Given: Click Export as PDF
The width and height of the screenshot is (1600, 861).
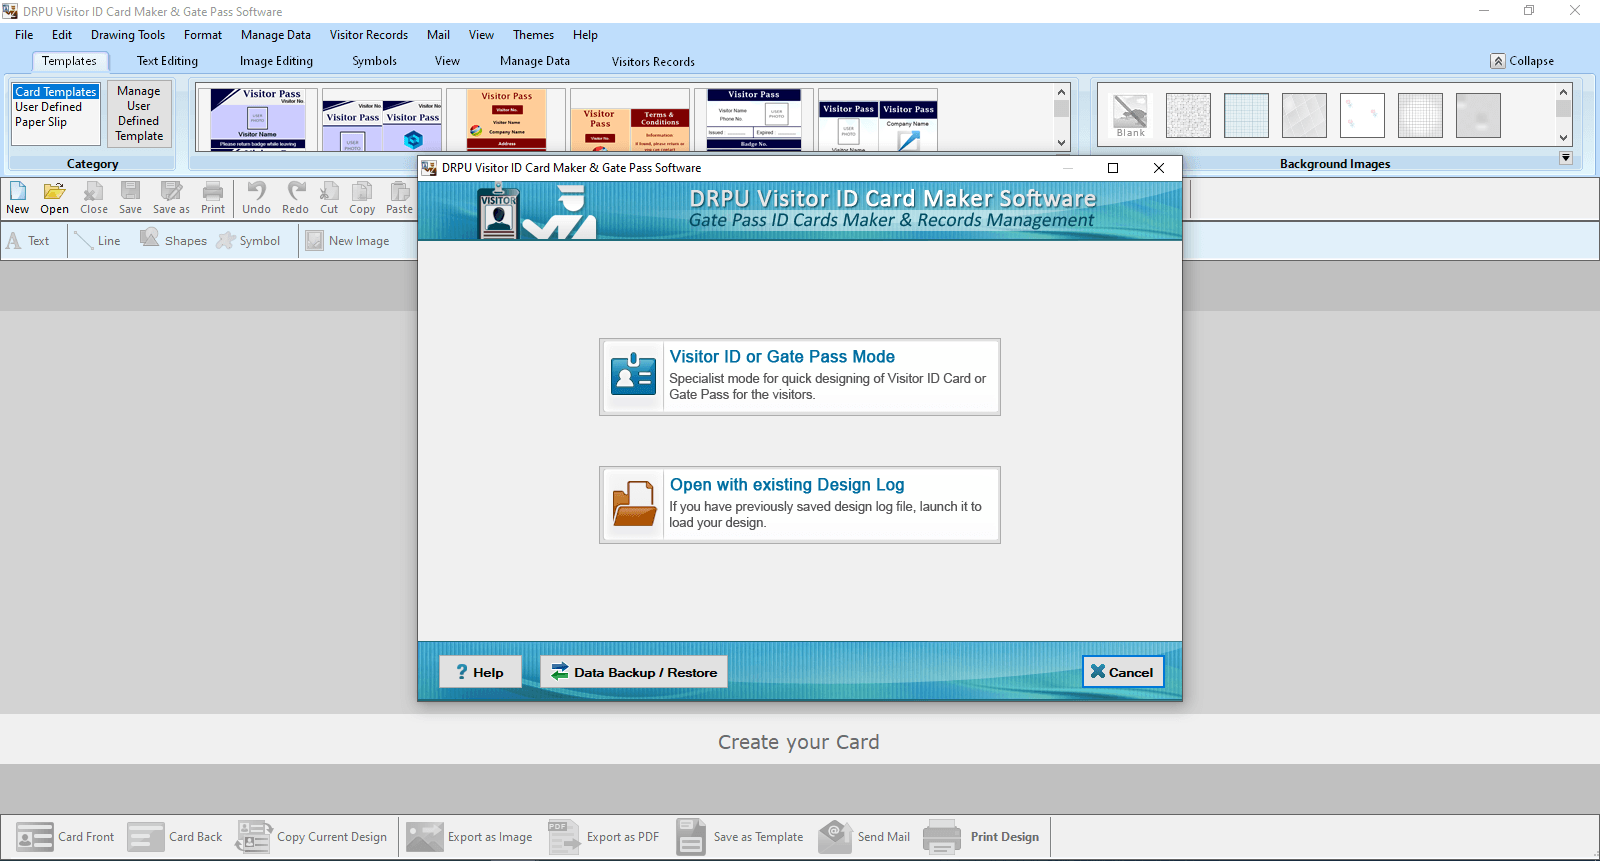Looking at the screenshot, I should [604, 837].
